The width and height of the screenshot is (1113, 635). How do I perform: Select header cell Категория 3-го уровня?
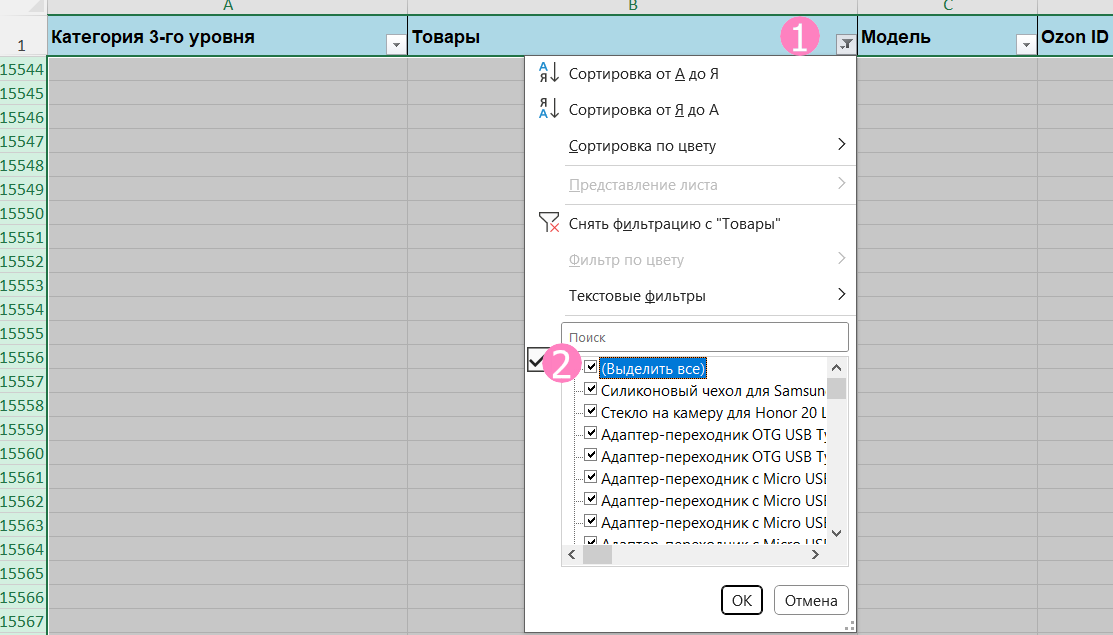point(227,36)
